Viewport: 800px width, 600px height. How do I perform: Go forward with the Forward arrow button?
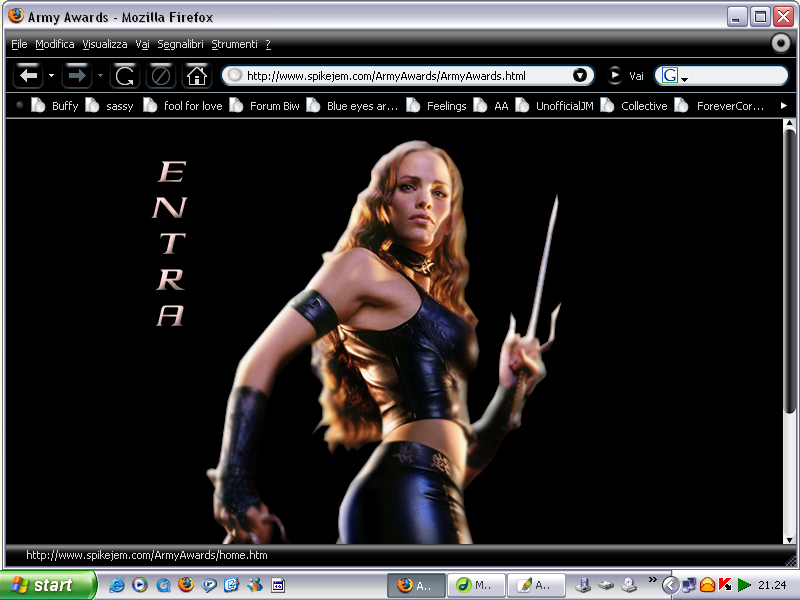tap(77, 76)
